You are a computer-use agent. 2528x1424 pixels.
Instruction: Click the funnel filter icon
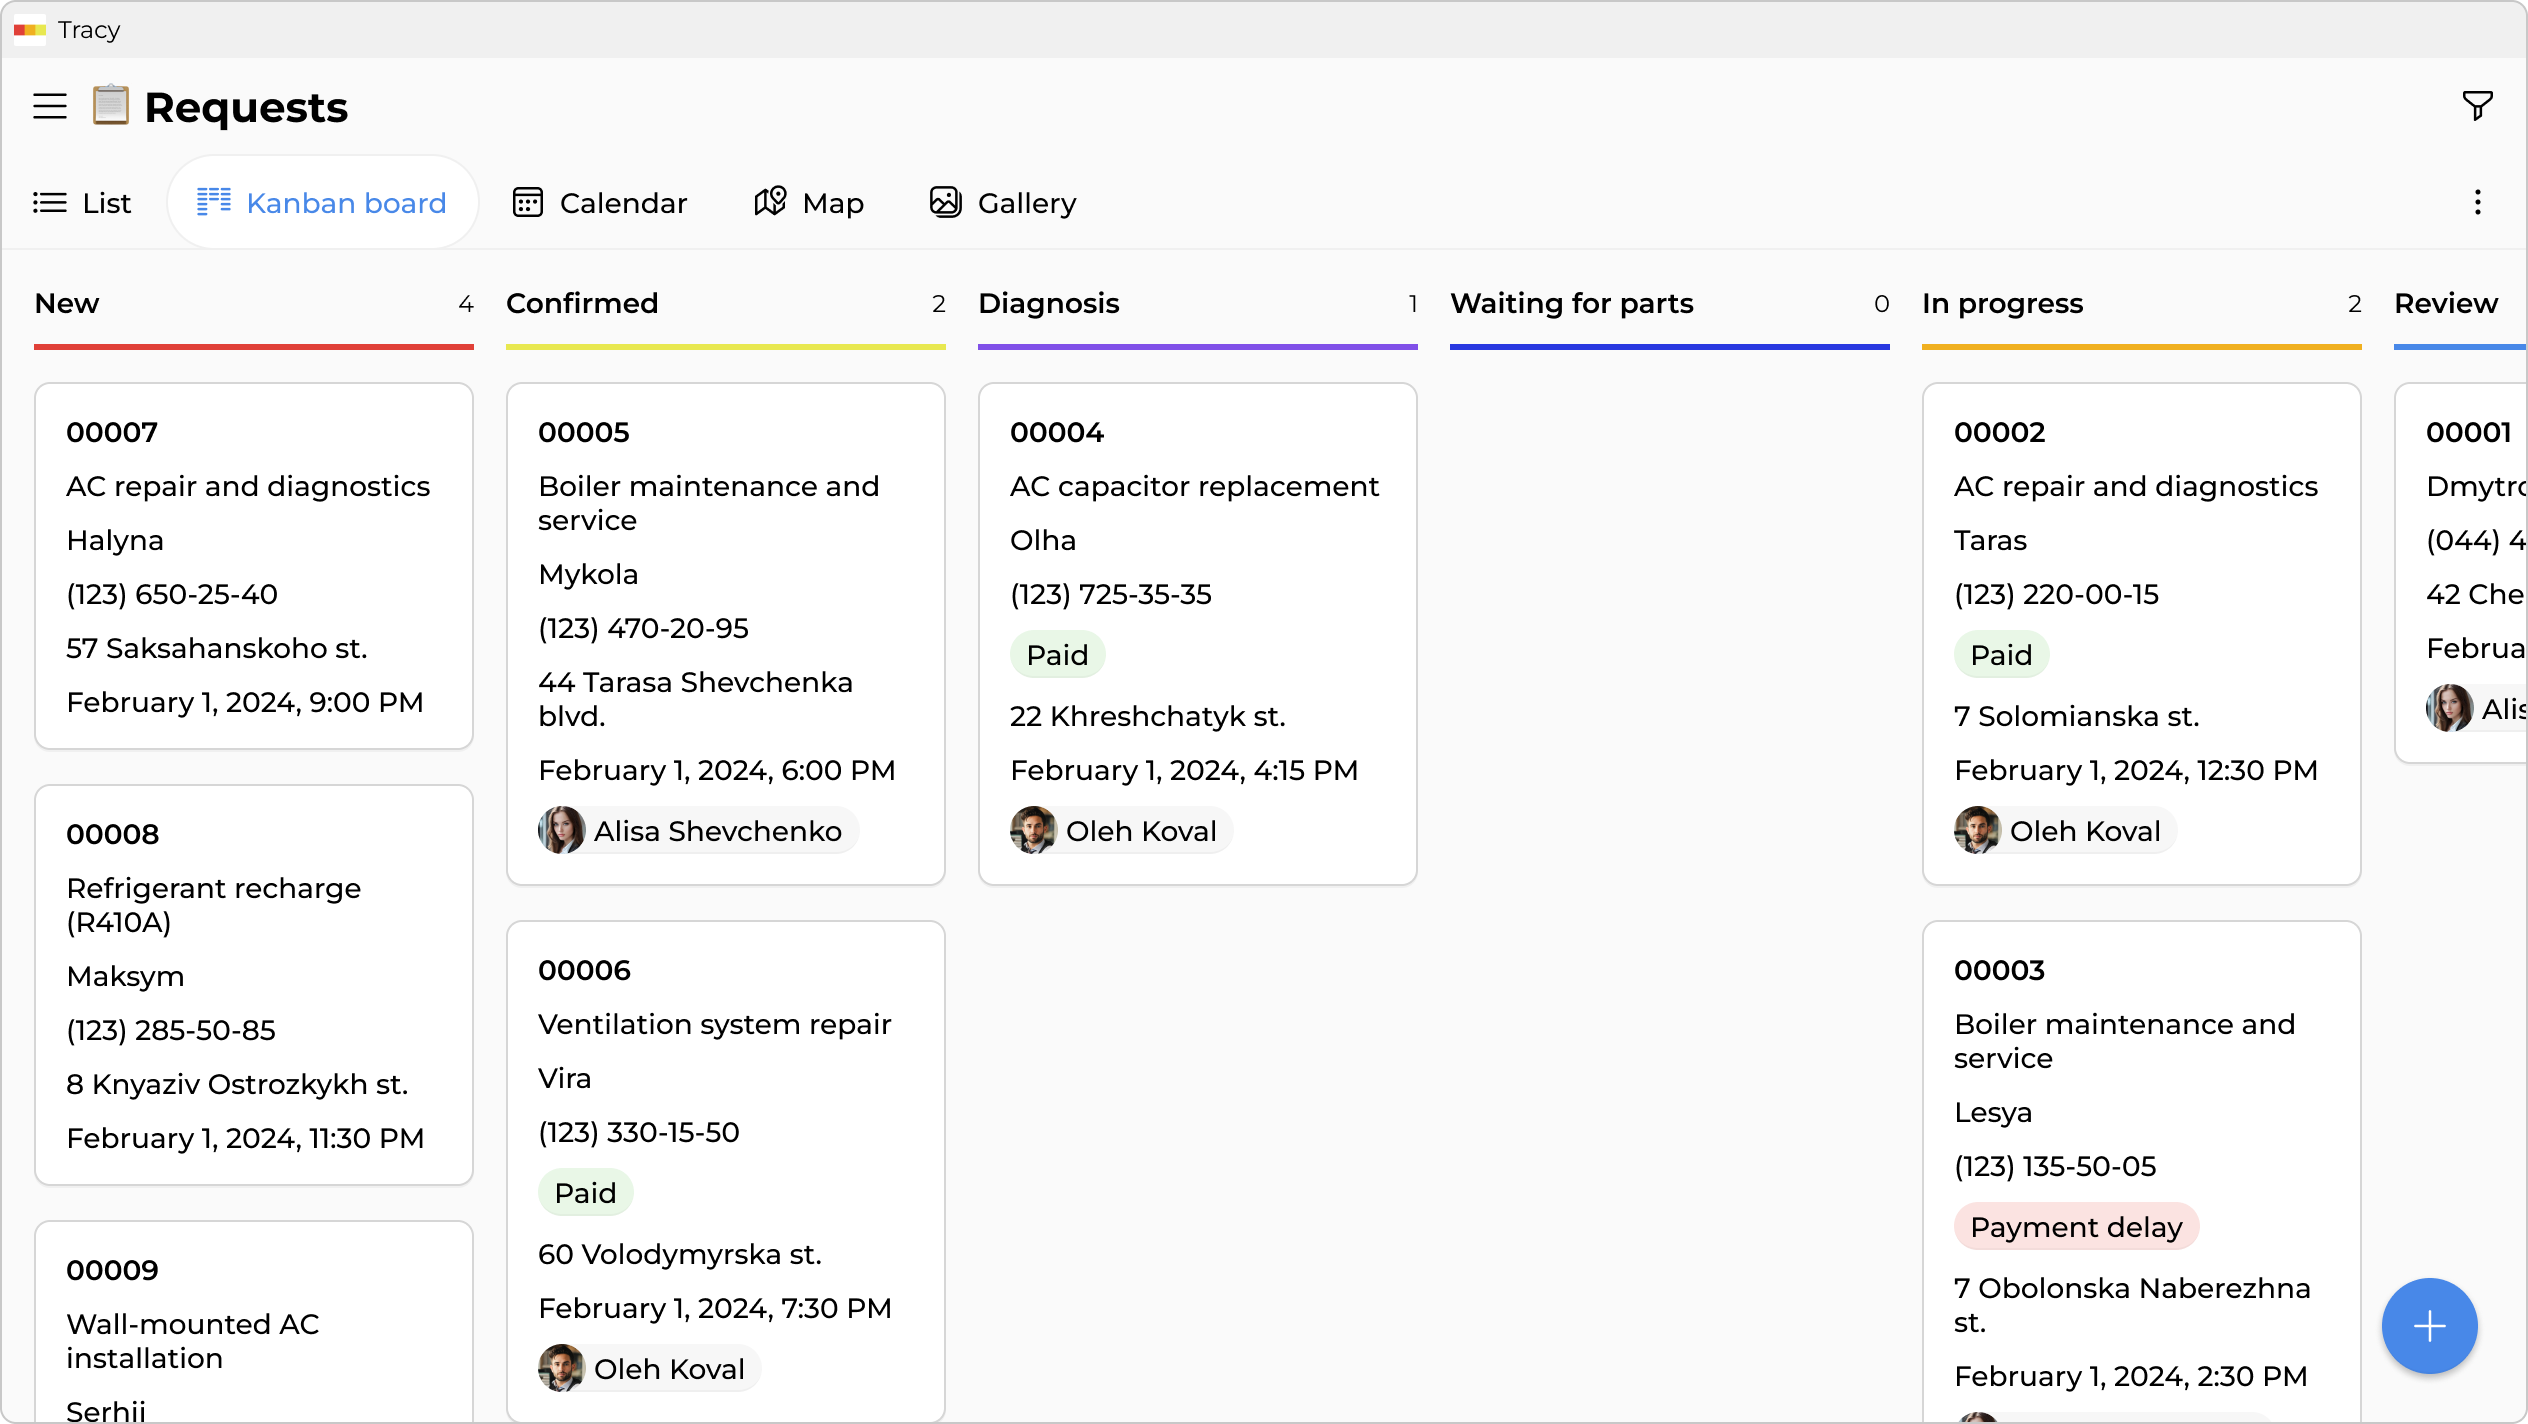tap(2477, 105)
